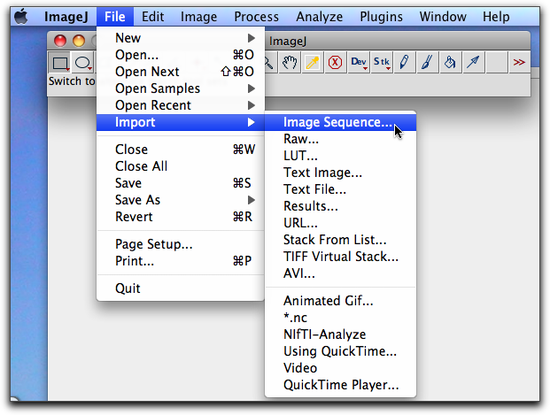The width and height of the screenshot is (550, 415).
Task: Choose Open... from the File menu
Action: (181, 54)
